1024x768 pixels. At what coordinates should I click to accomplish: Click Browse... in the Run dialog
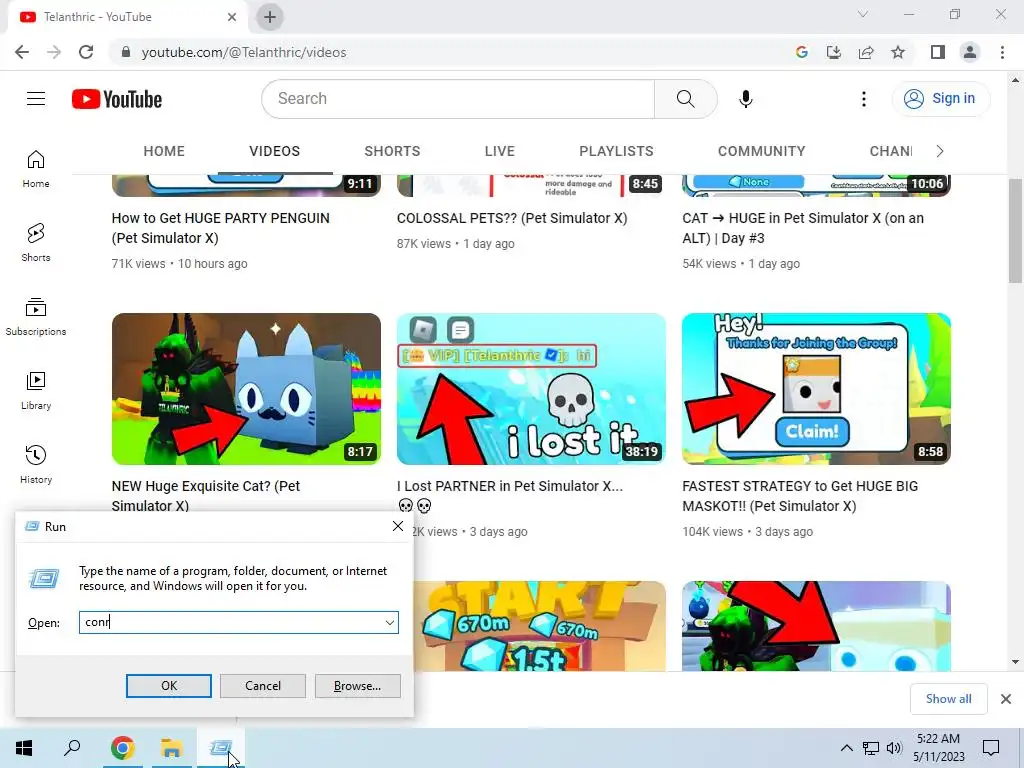point(357,686)
